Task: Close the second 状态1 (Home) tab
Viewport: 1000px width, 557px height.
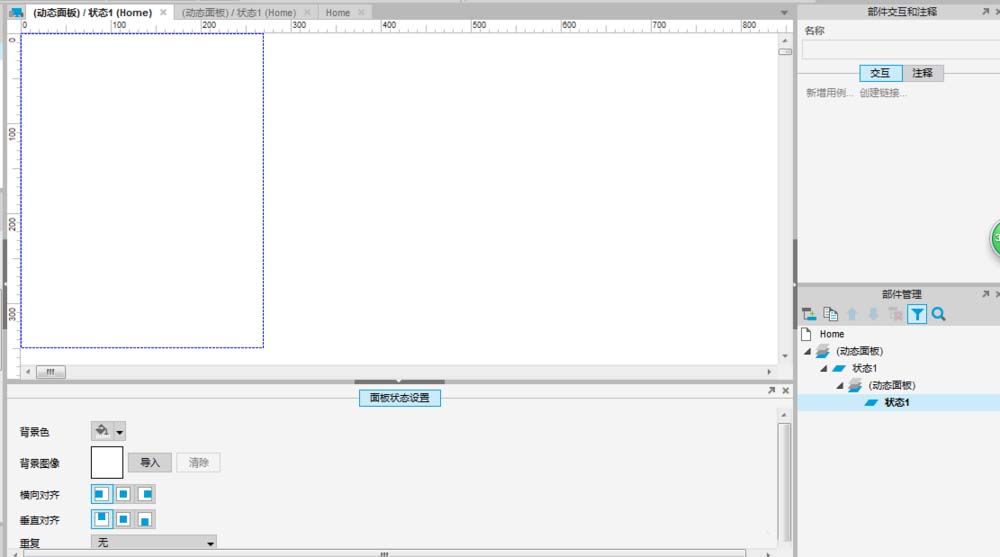Action: click(307, 12)
